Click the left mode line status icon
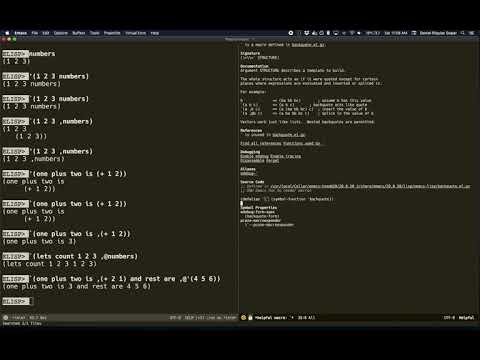This screenshot has width=480, height=360. tap(6, 318)
